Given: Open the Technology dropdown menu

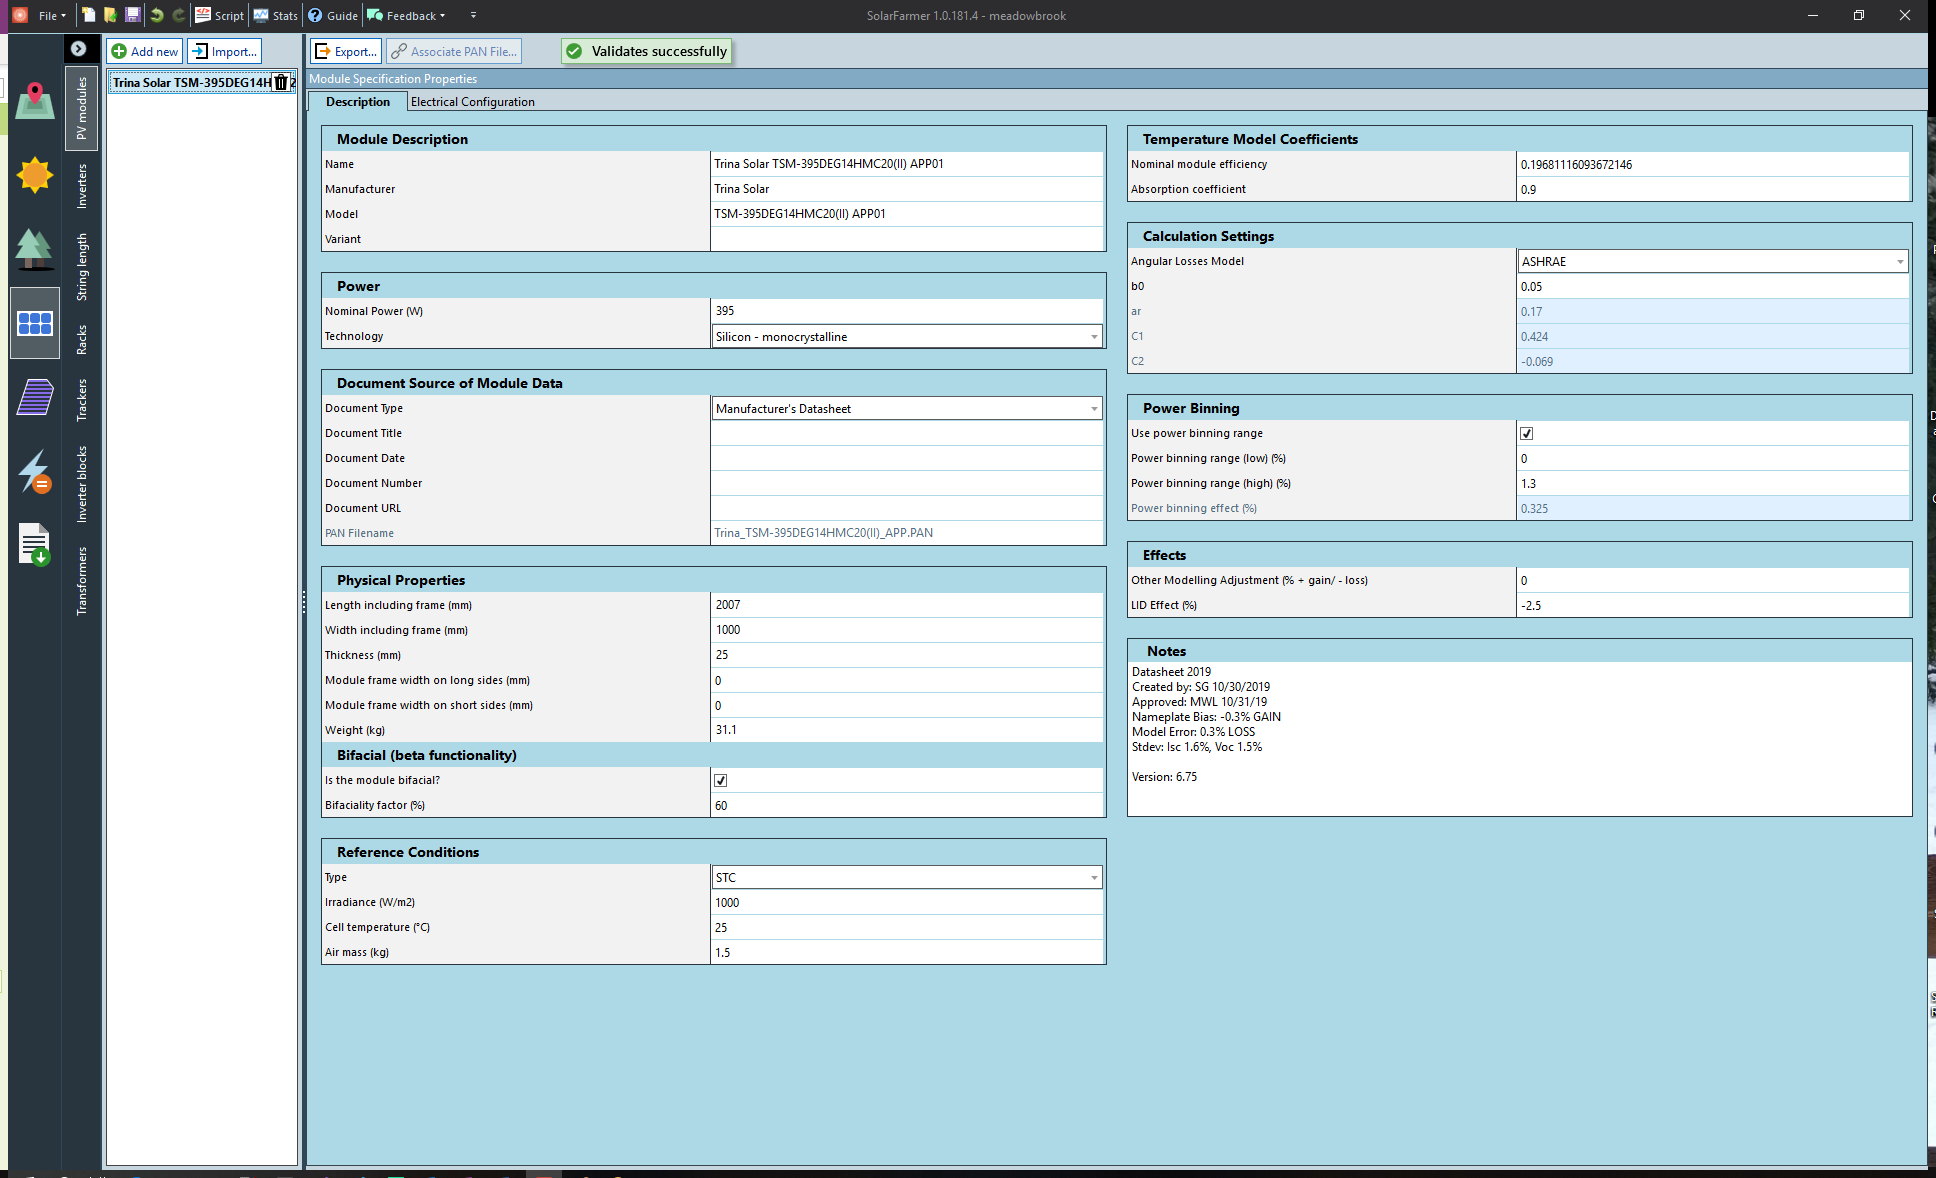Looking at the screenshot, I should click(x=1097, y=336).
